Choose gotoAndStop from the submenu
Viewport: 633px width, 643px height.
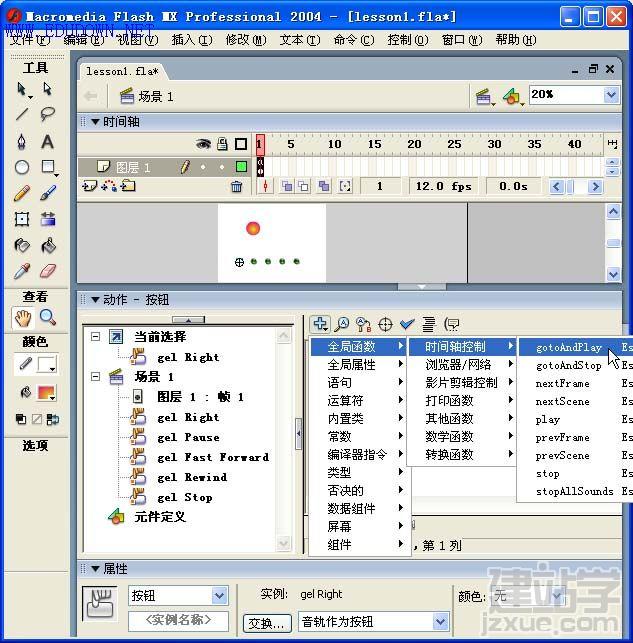pyautogui.click(x=576, y=365)
